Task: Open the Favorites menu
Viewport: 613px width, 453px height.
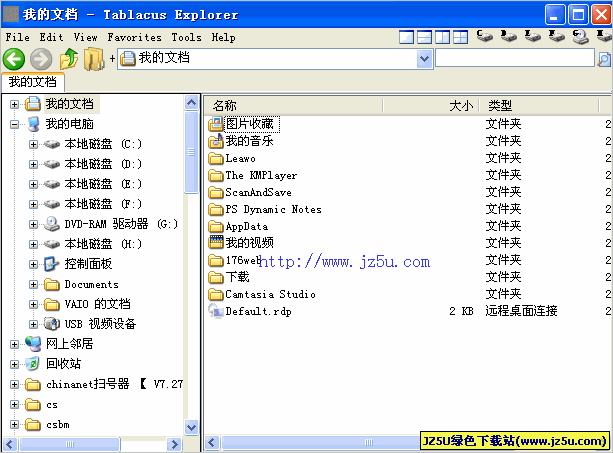Action: pos(134,38)
